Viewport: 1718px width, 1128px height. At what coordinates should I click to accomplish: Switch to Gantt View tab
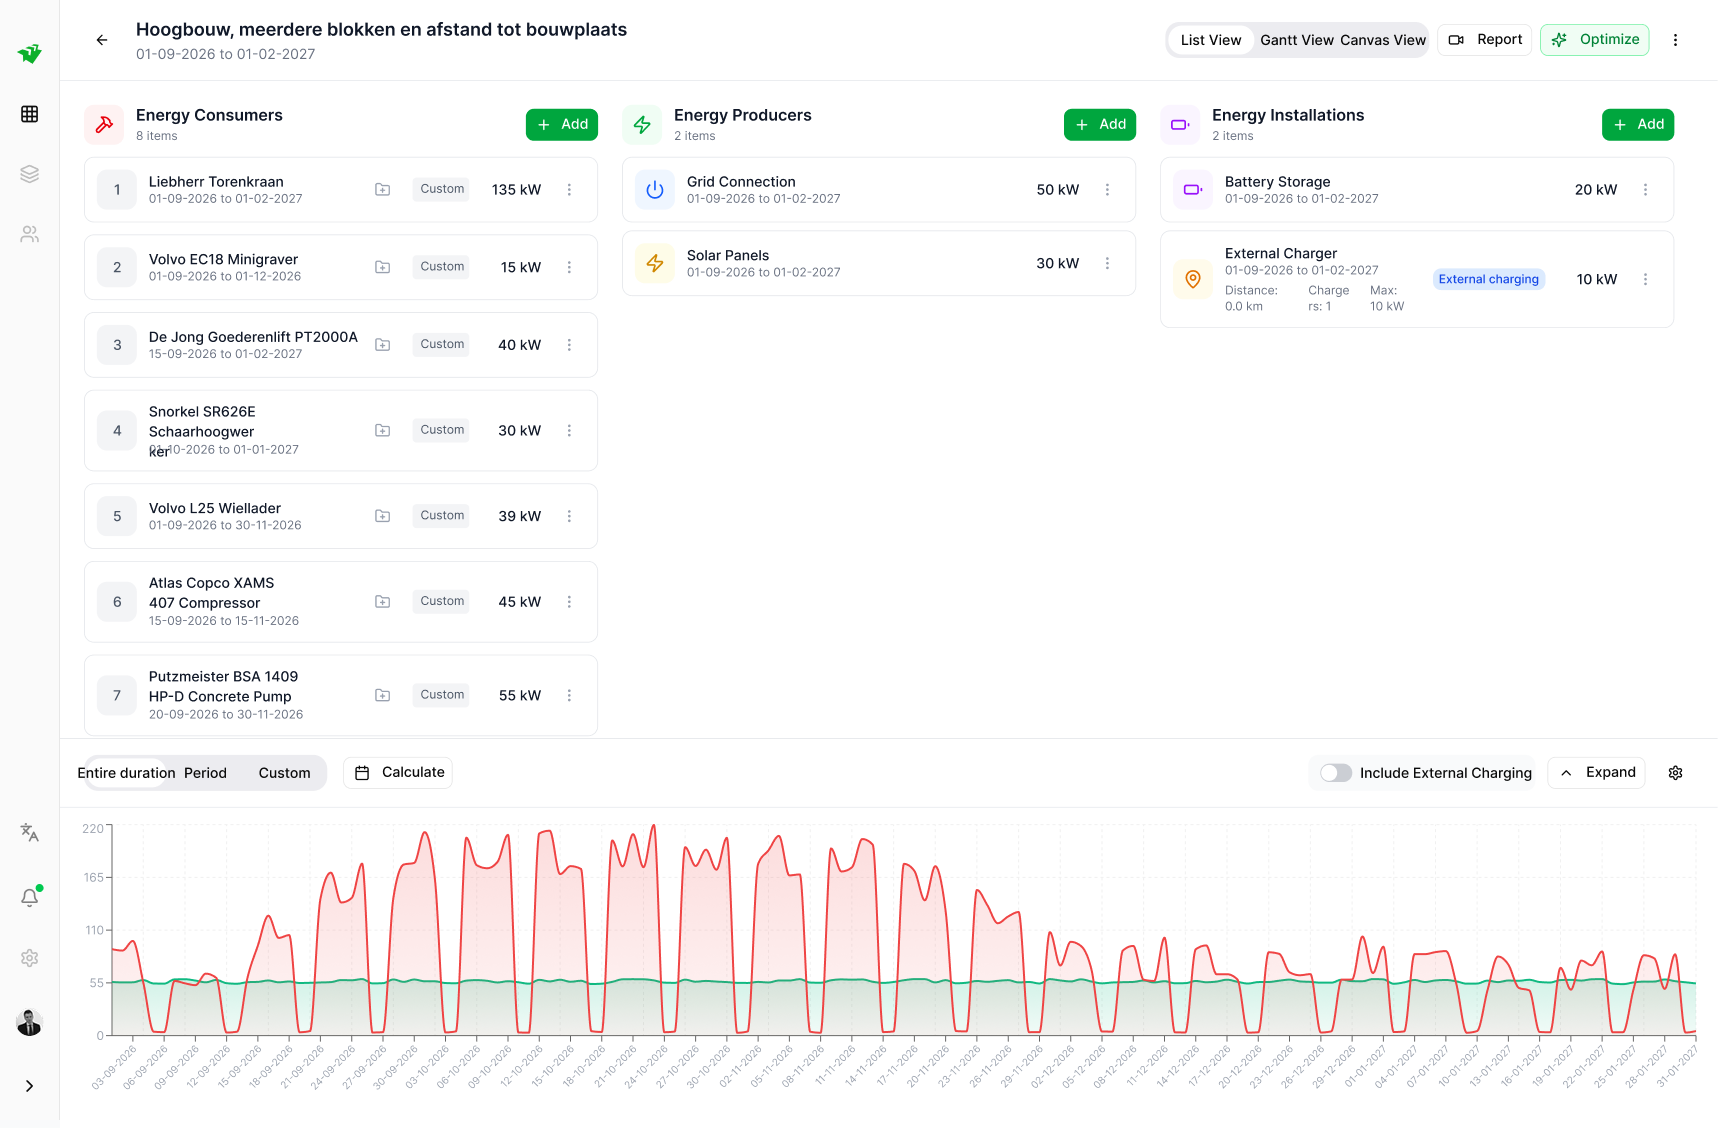pos(1296,40)
